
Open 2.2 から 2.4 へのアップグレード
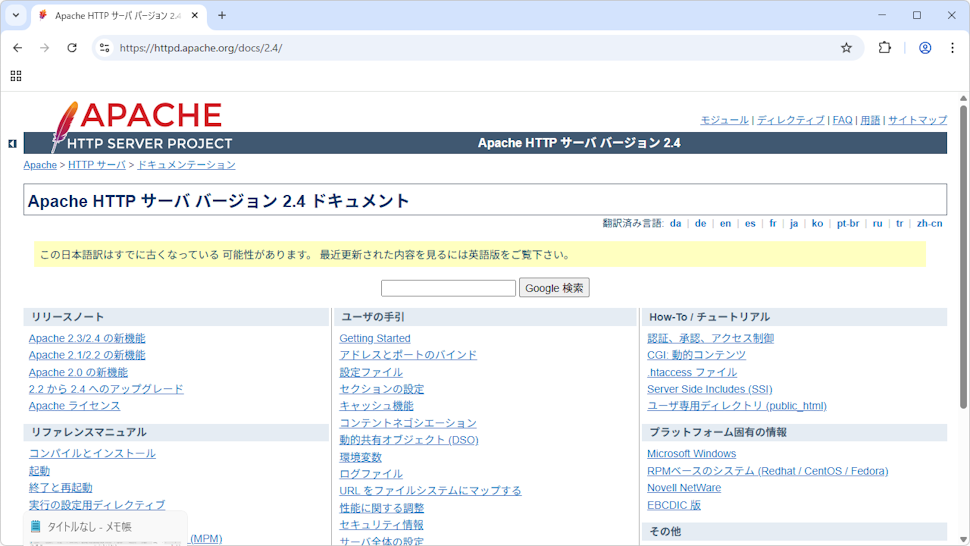click(x=106, y=389)
